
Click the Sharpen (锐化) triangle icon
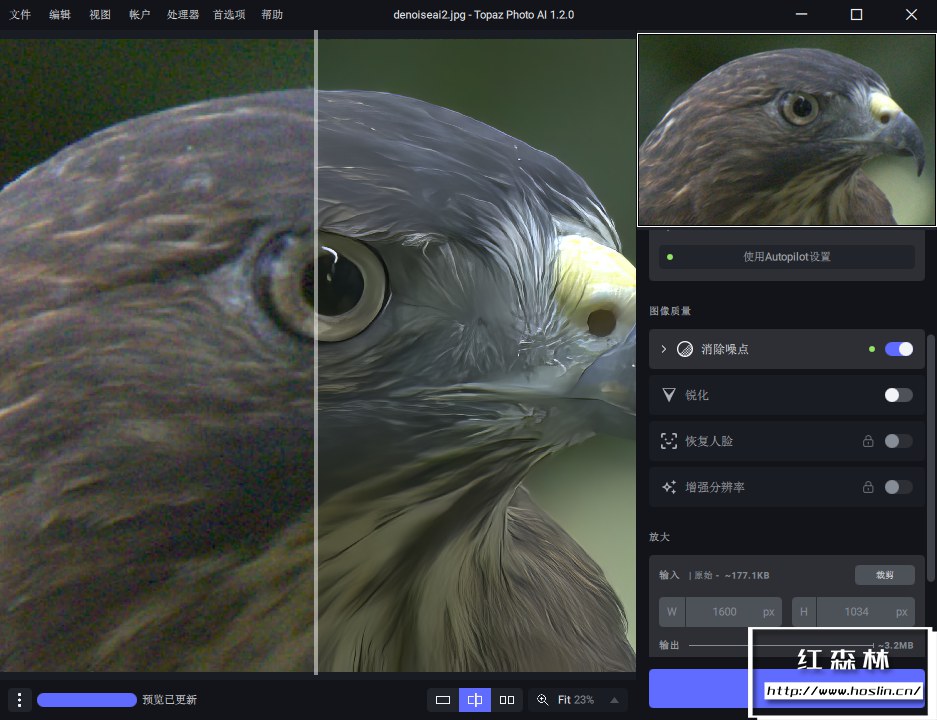coord(669,395)
